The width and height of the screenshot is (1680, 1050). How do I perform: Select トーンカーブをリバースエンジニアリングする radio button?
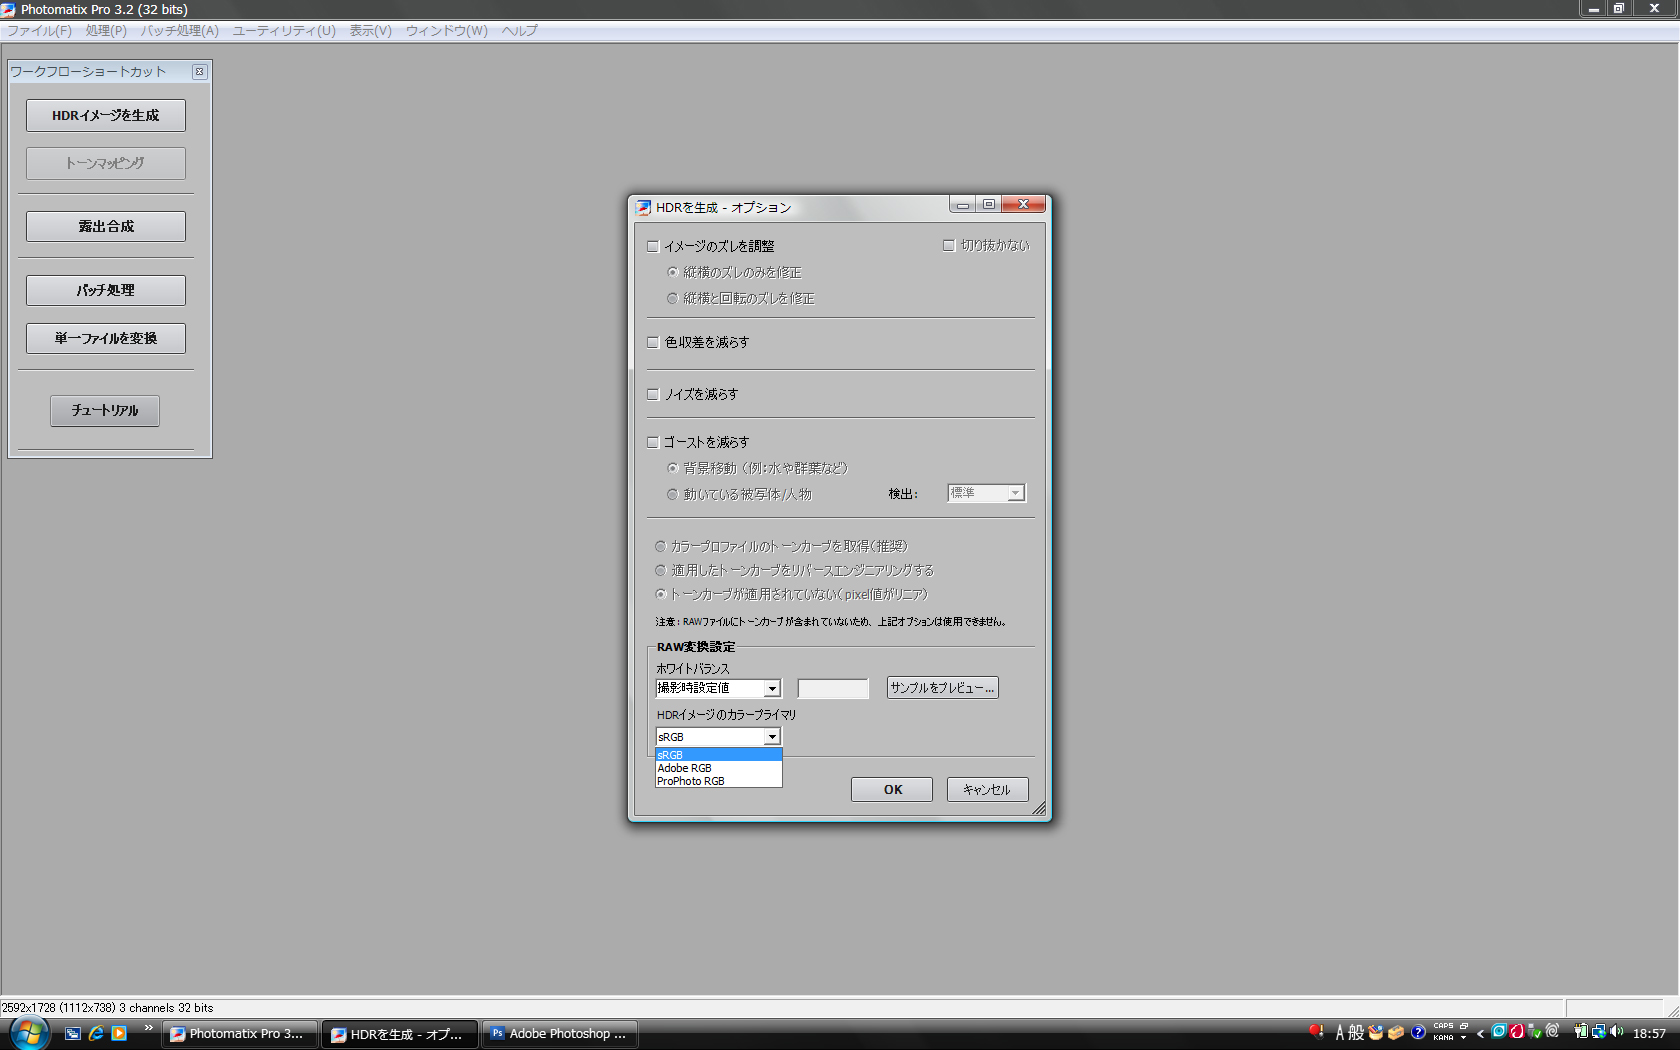[660, 570]
